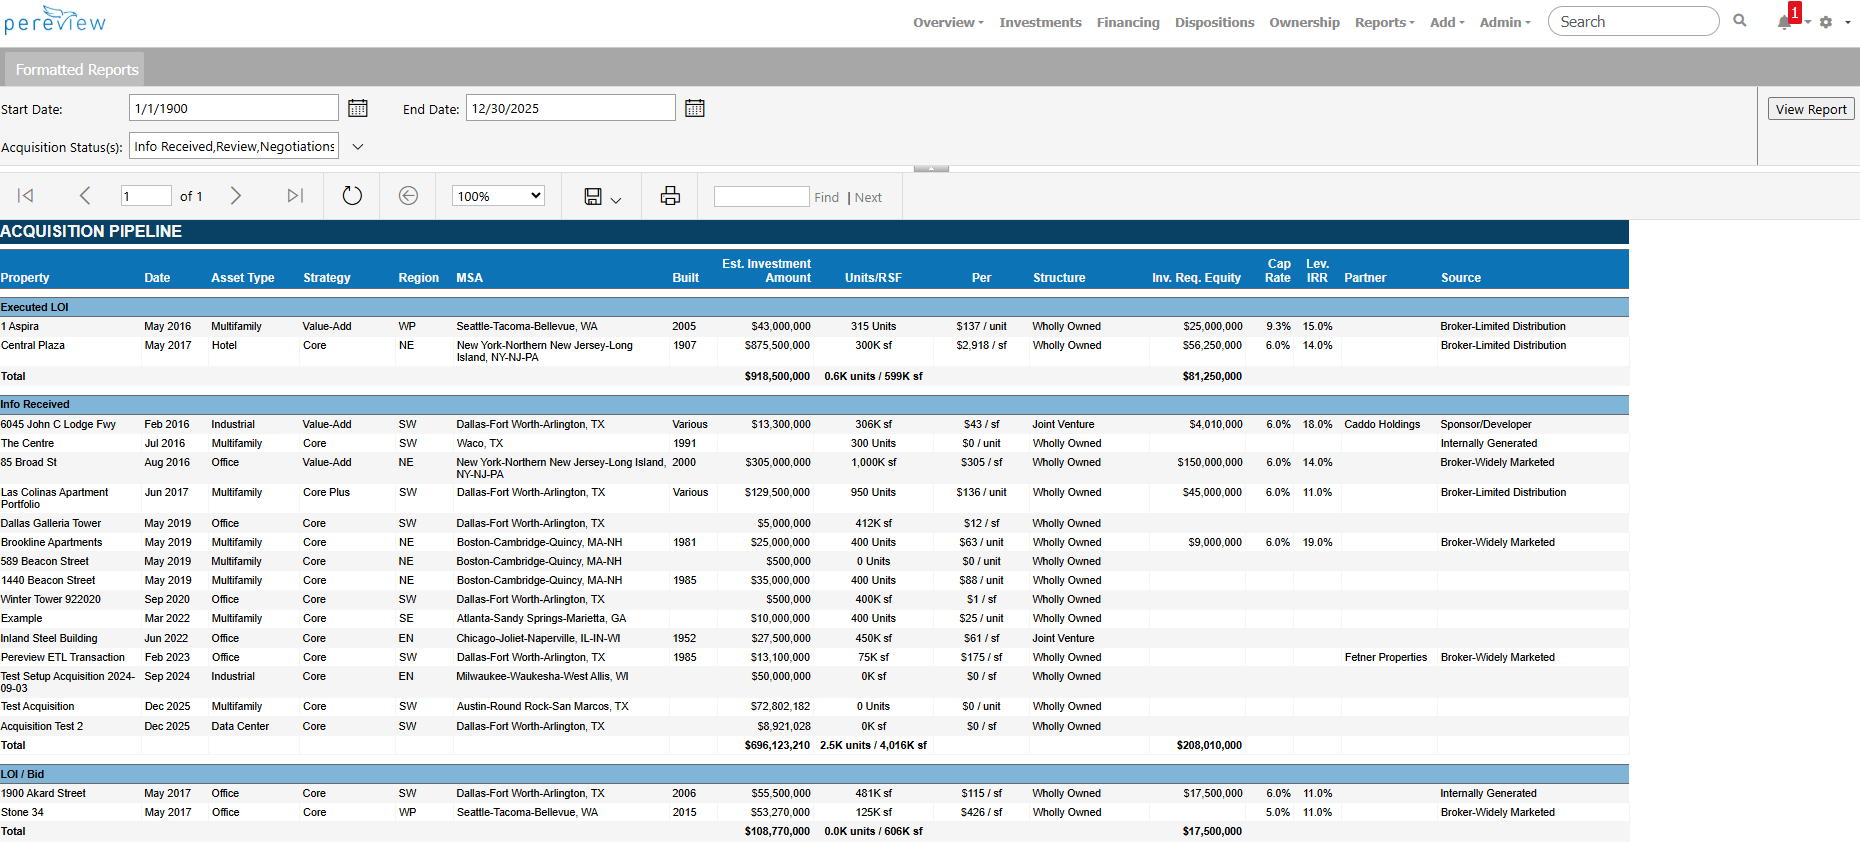Go to next report page arrow
Viewport: 1860px width, 849px height.
[236, 196]
